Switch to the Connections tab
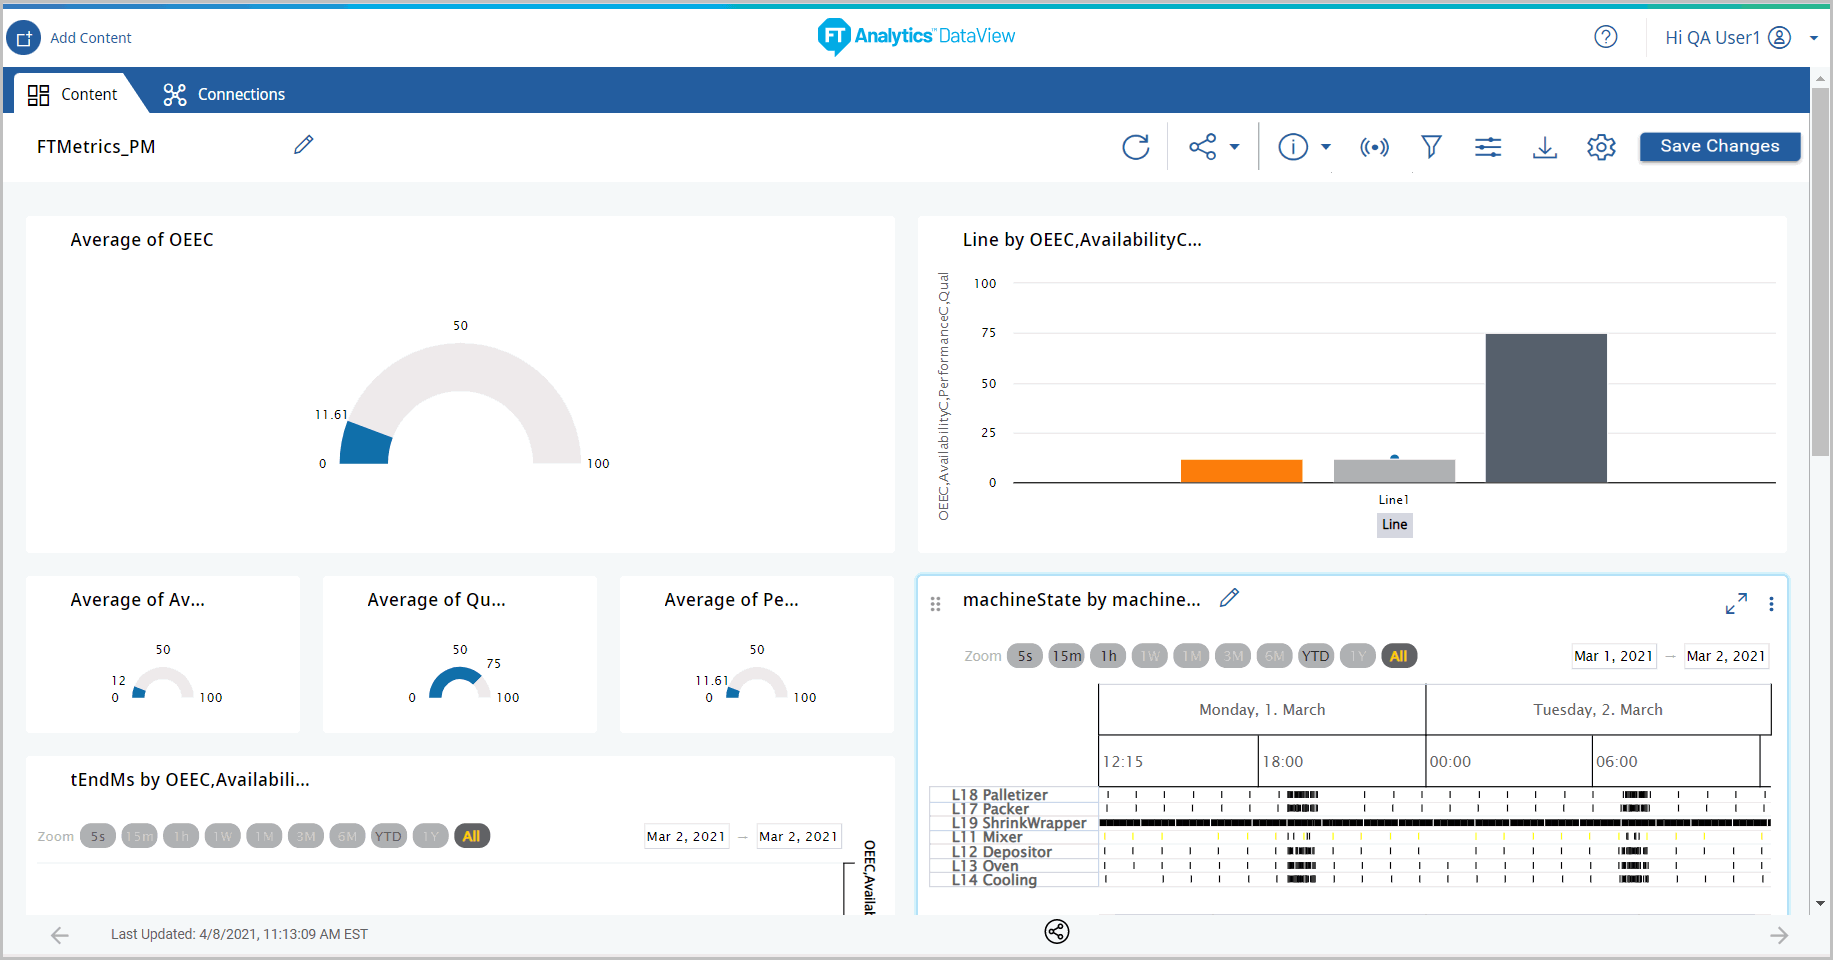Viewport: 1833px width, 960px height. (224, 94)
